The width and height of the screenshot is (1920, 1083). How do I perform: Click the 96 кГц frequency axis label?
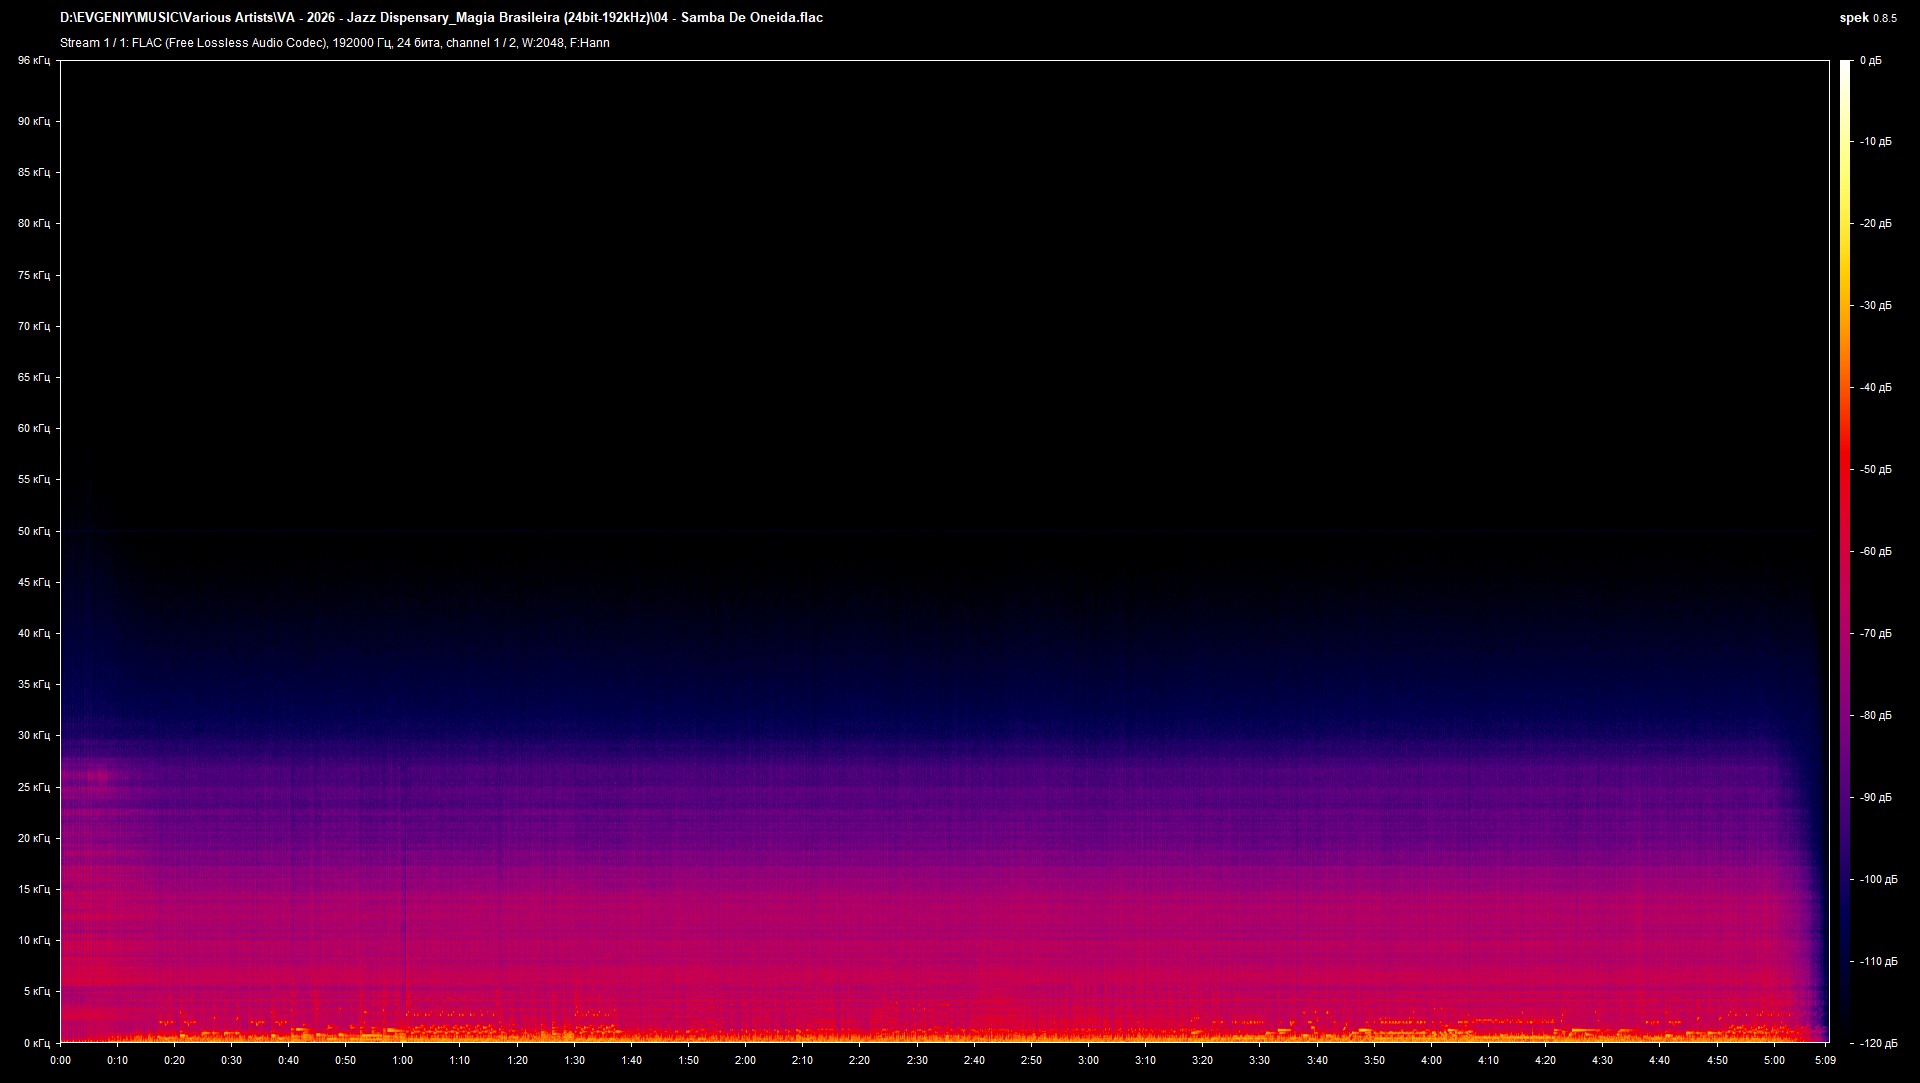pyautogui.click(x=33, y=60)
